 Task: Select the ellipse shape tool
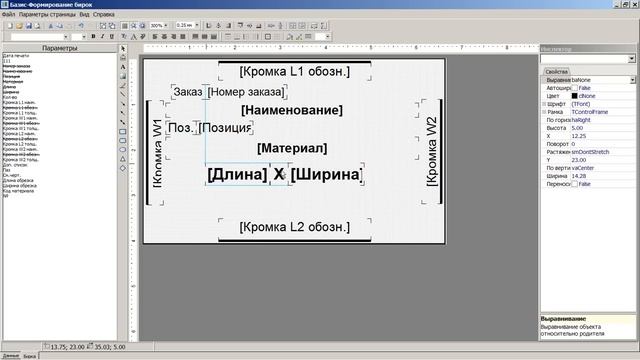pyautogui.click(x=123, y=150)
